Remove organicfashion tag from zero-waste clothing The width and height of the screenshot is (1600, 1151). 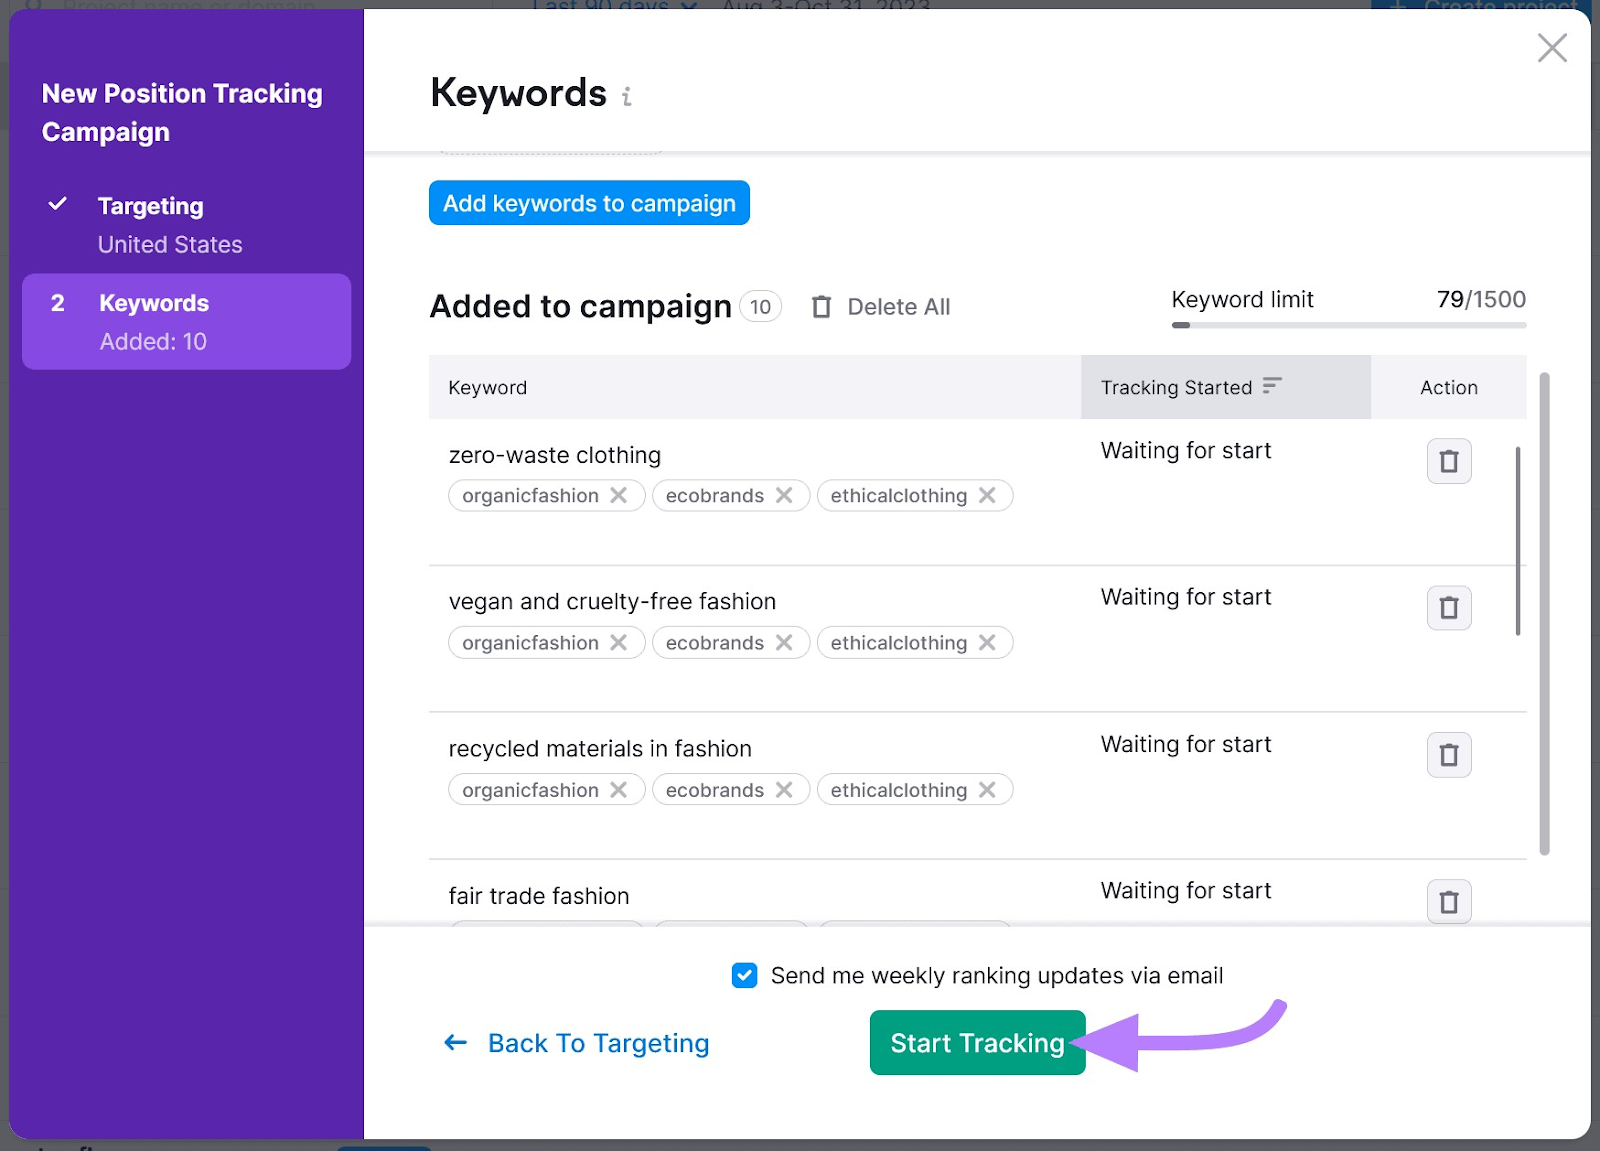[x=619, y=496]
